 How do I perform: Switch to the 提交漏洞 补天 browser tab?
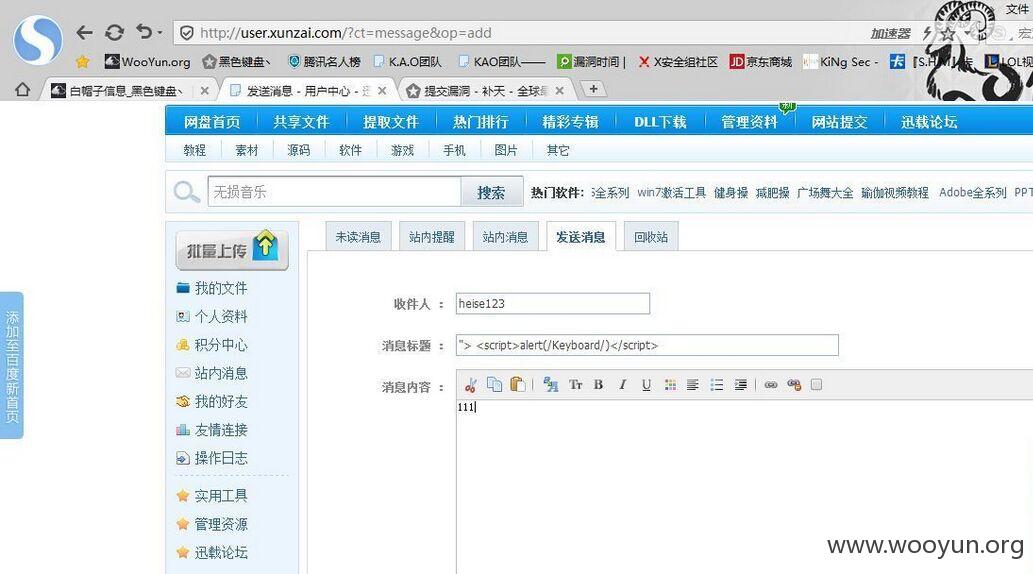pos(485,91)
